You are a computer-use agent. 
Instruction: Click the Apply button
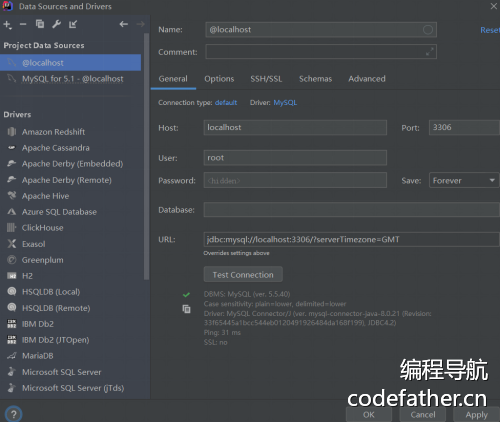pos(476,415)
